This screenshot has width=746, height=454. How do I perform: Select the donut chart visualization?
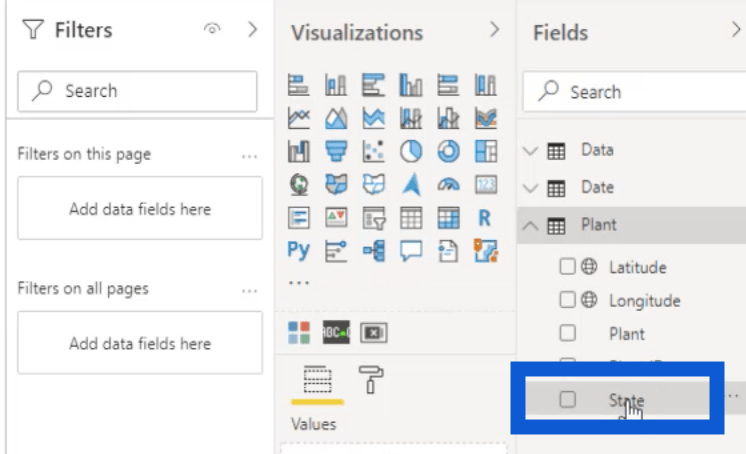point(449,151)
